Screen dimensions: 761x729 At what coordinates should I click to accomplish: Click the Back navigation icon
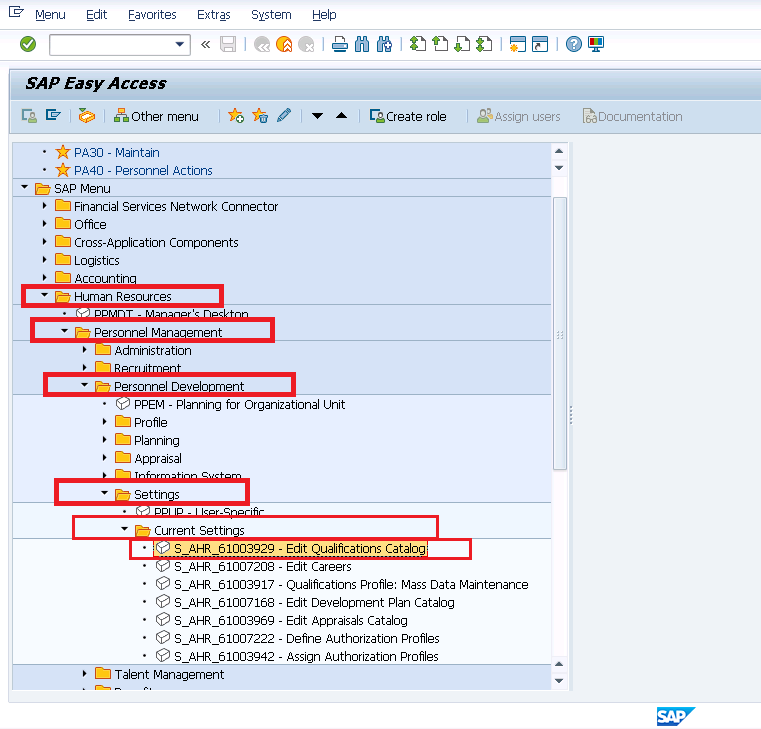262,44
